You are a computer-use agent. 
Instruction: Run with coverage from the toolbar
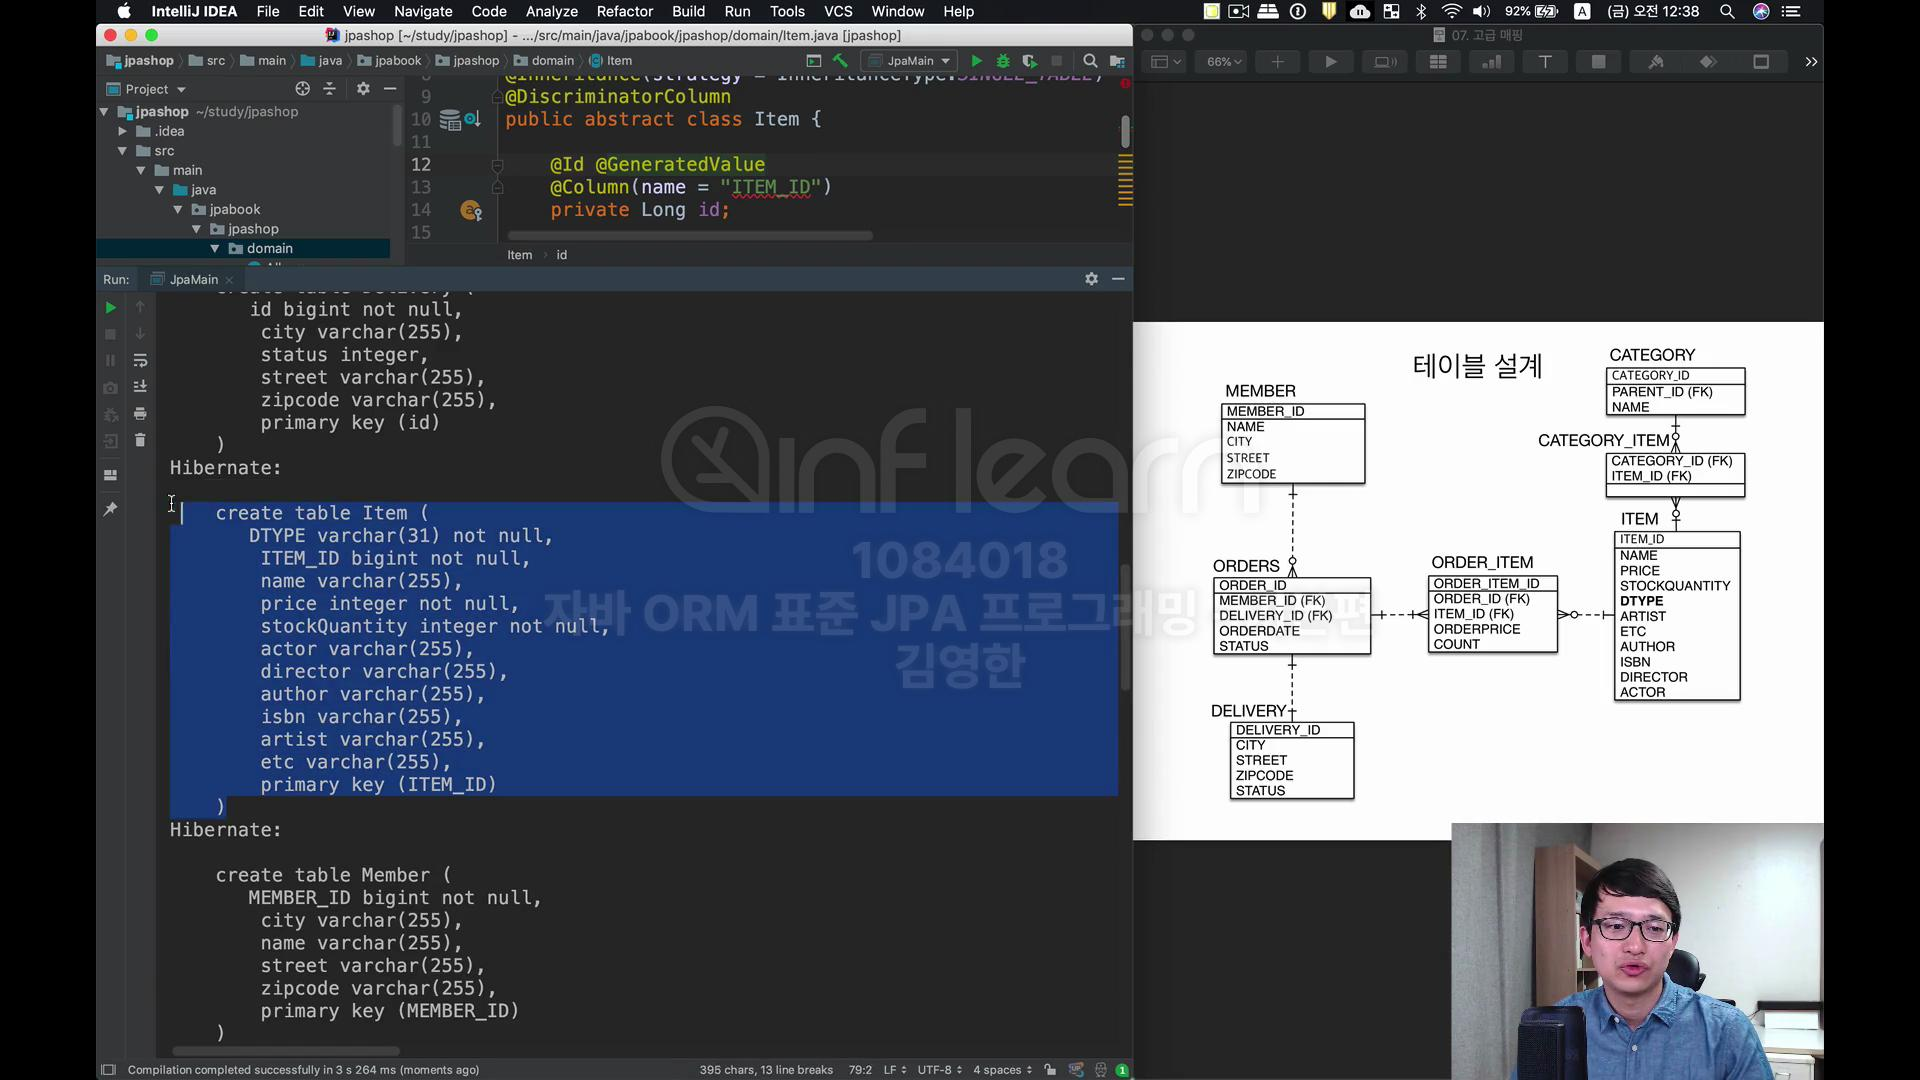1029,61
